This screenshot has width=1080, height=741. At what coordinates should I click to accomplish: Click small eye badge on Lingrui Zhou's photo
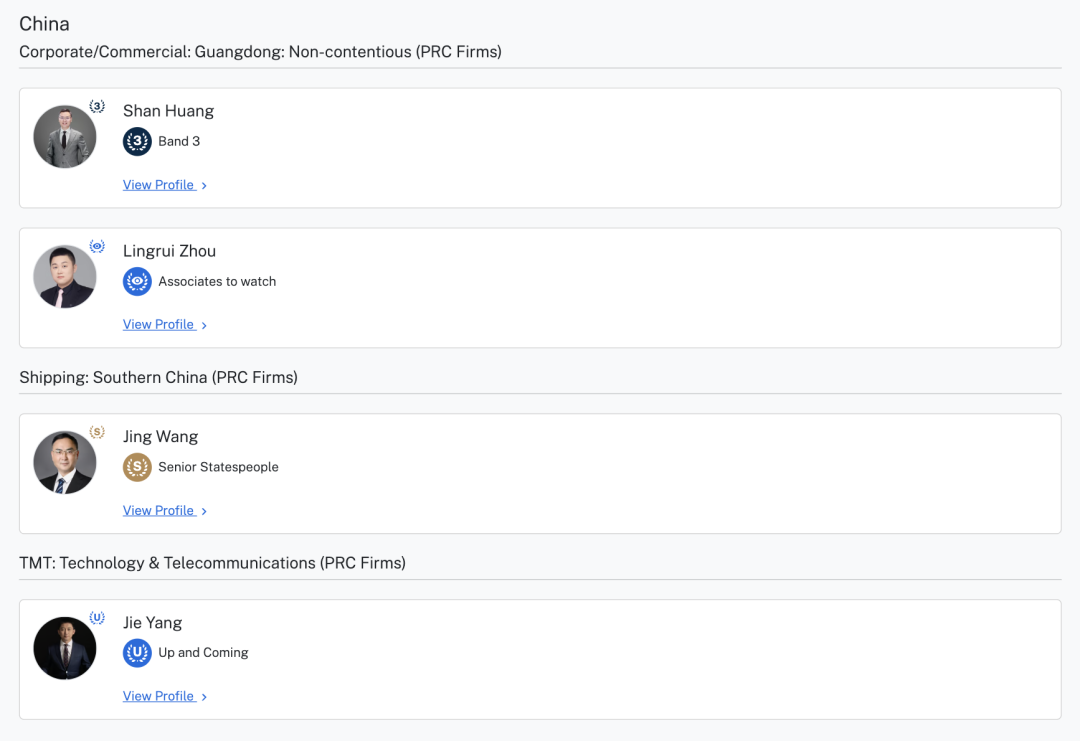point(97,246)
